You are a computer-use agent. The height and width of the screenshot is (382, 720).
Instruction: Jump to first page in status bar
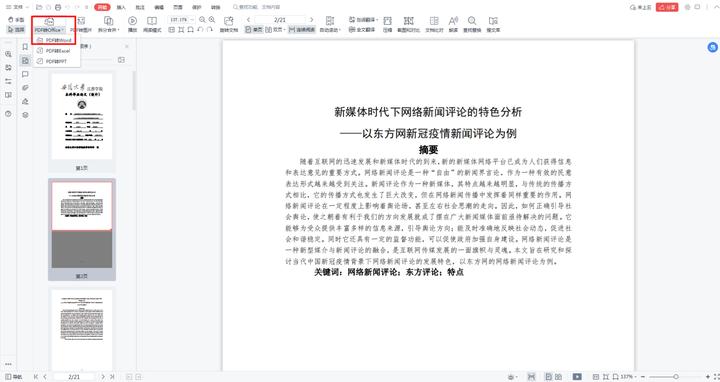36,377
